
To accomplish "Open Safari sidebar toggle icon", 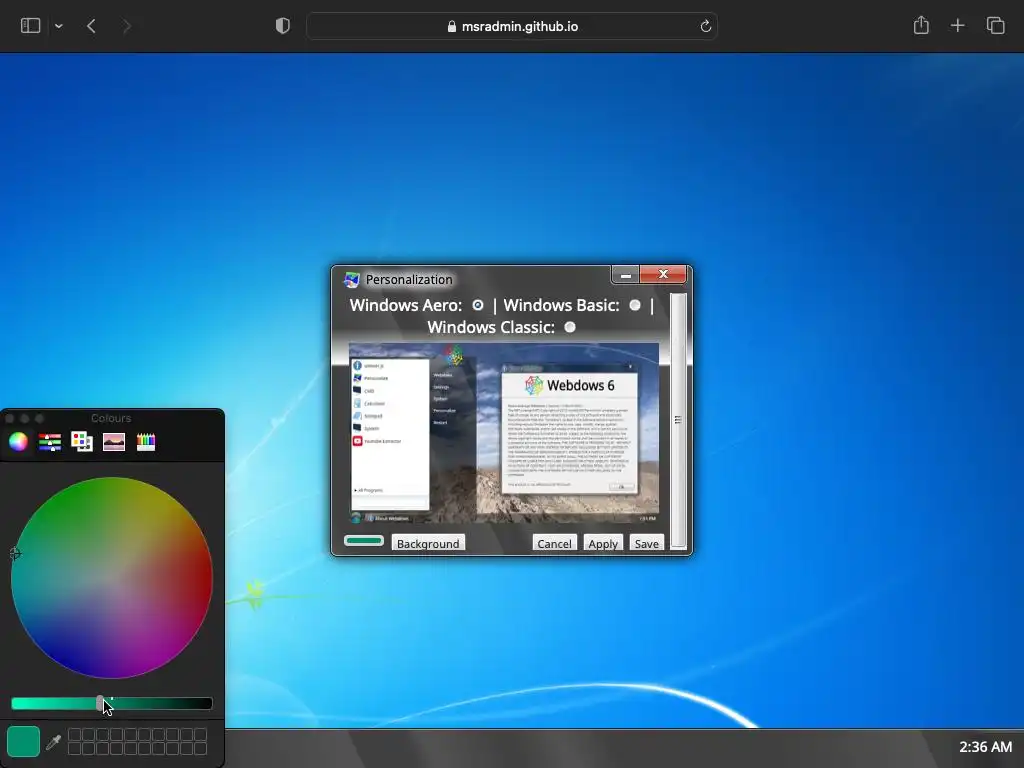I will click(31, 26).
